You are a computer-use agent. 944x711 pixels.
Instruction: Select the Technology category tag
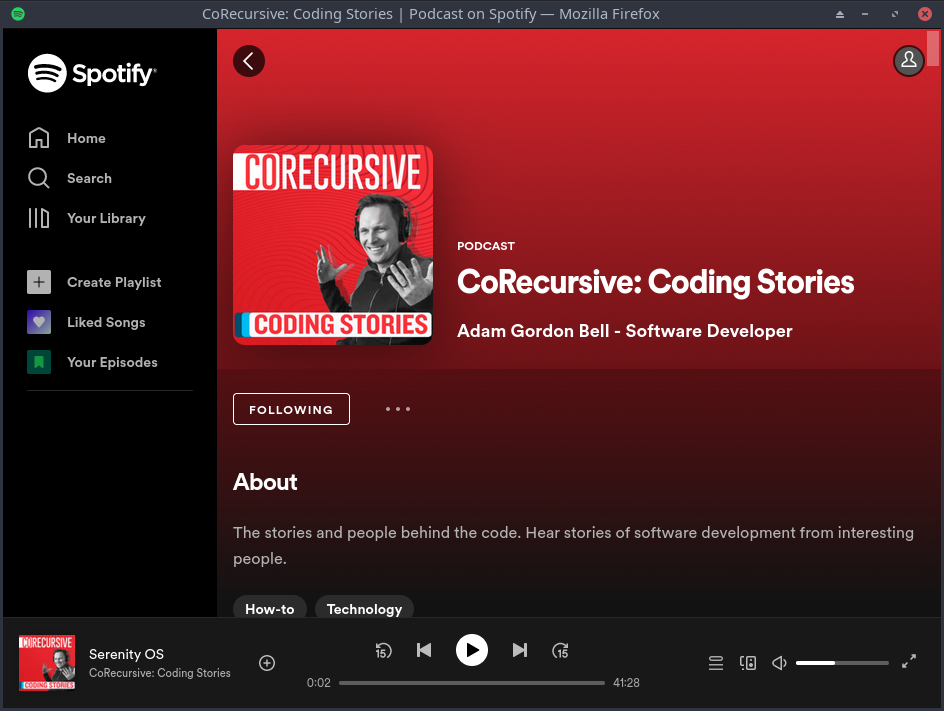click(364, 608)
